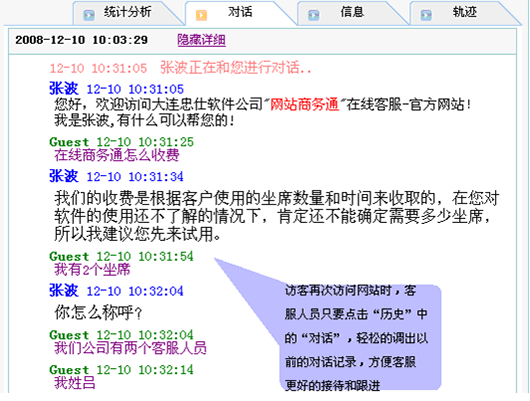Viewport: 530px width, 401px height.
Task: Click the orange icon on 对话 tab
Action: click(201, 15)
